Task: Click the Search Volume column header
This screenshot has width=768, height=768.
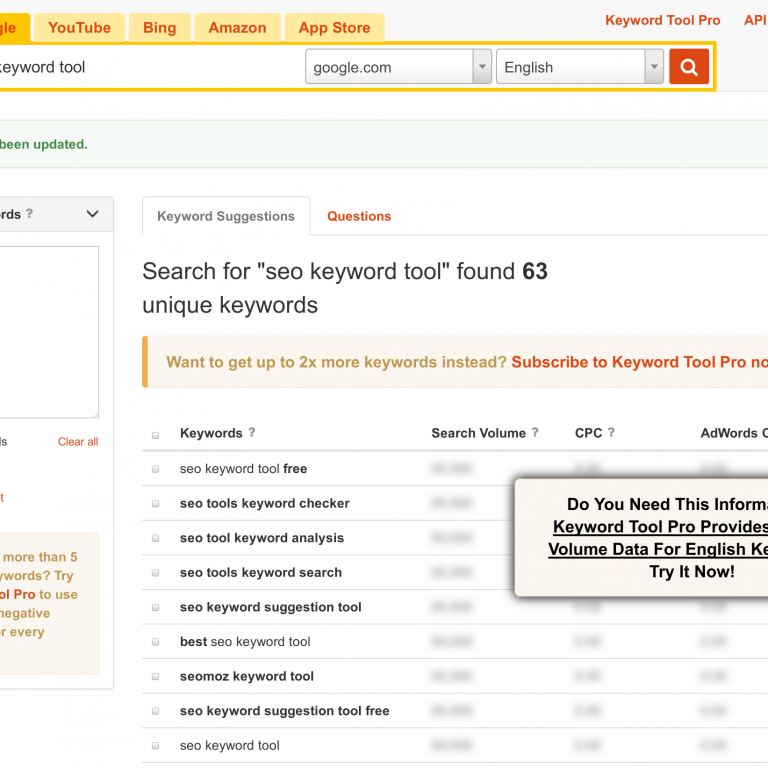Action: [x=478, y=433]
